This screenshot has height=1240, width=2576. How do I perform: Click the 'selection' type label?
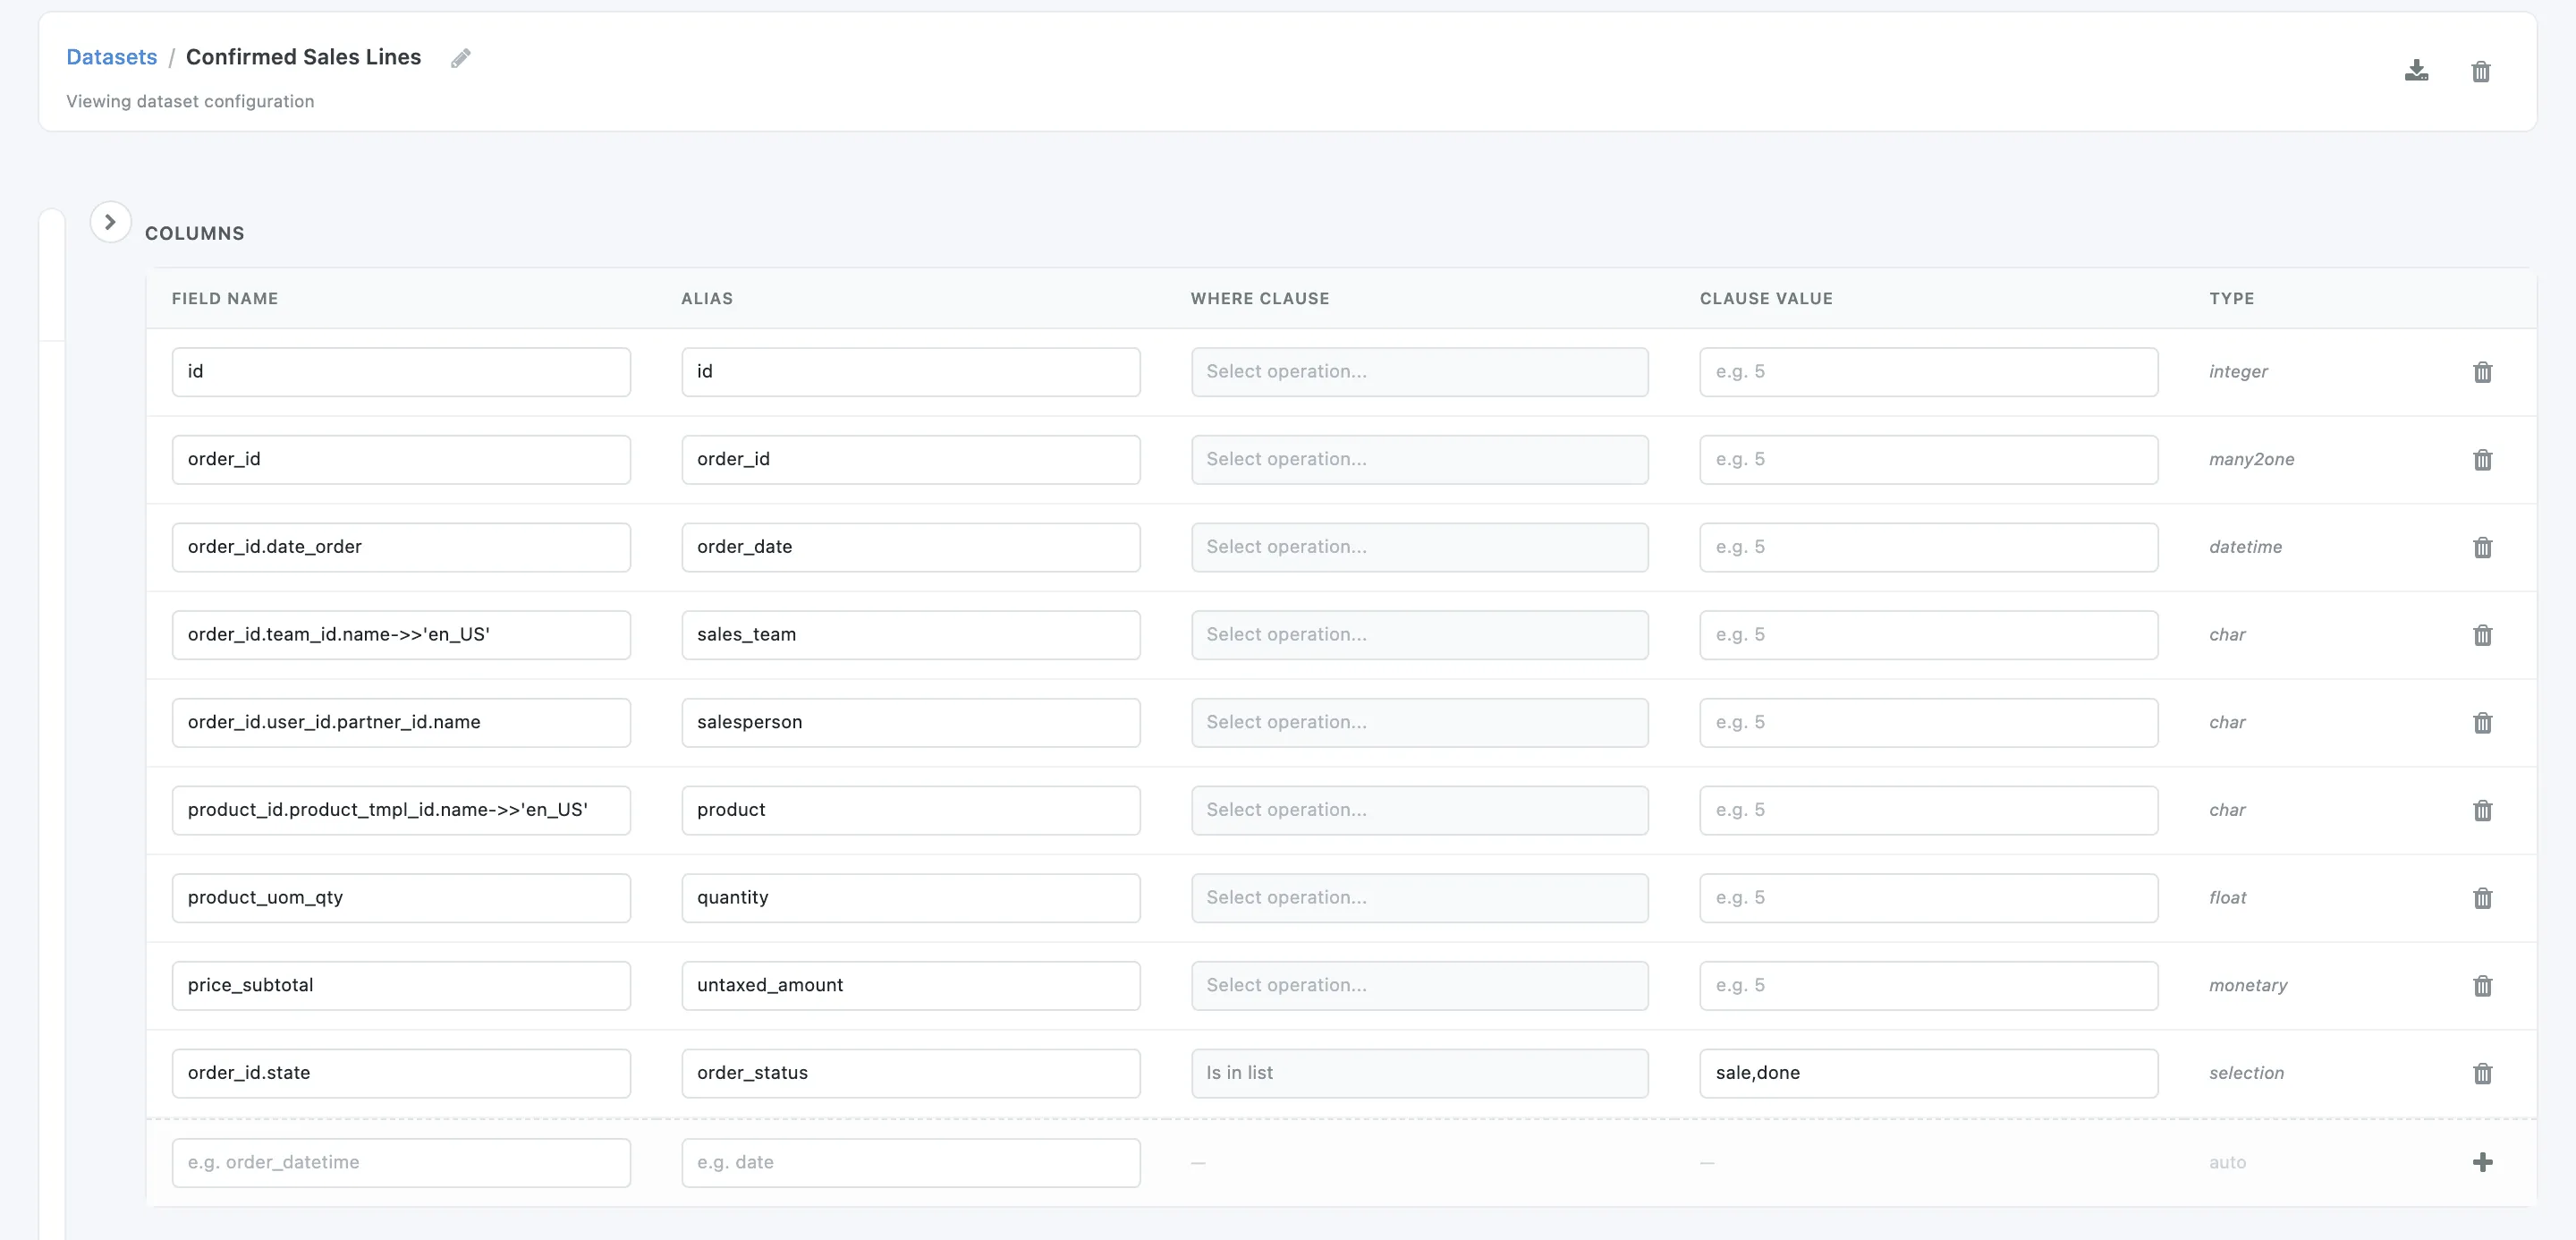point(2246,1073)
